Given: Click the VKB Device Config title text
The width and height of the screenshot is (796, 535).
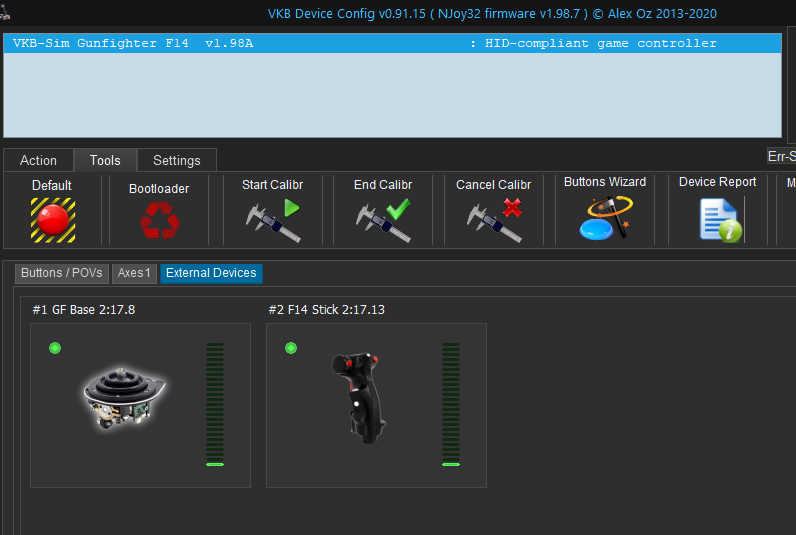Looking at the screenshot, I should 492,14.
